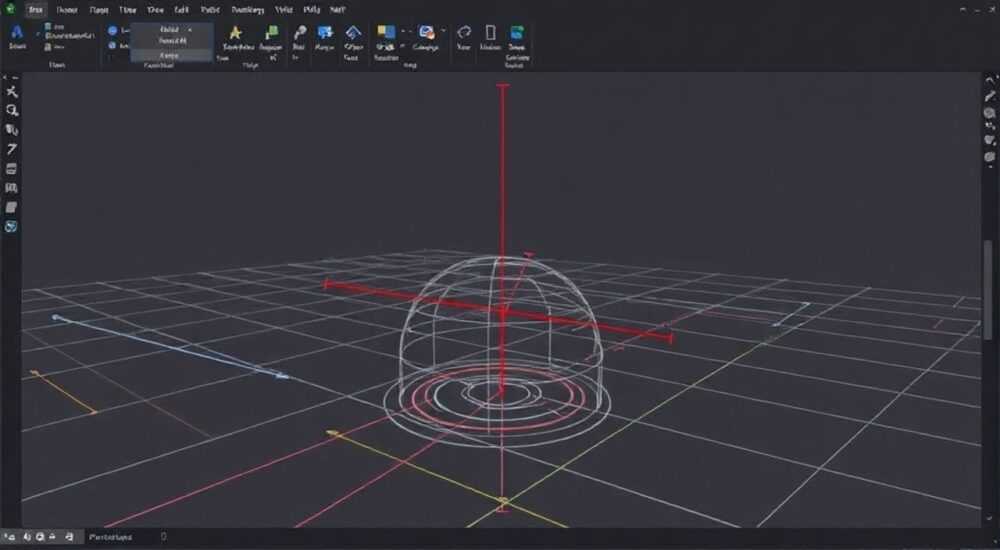This screenshot has width=1000, height=550.
Task: Select the last tab in the menu bar
Action: pos(337,10)
